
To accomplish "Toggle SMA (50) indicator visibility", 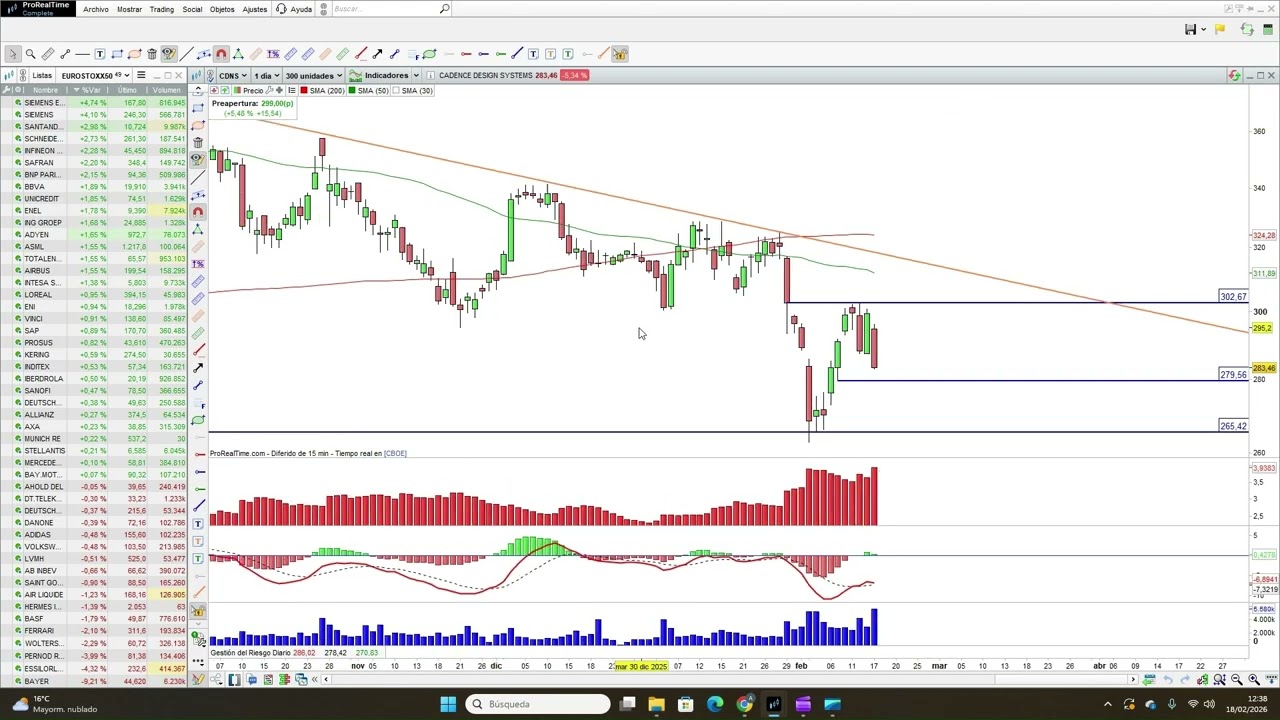I will 369,91.
